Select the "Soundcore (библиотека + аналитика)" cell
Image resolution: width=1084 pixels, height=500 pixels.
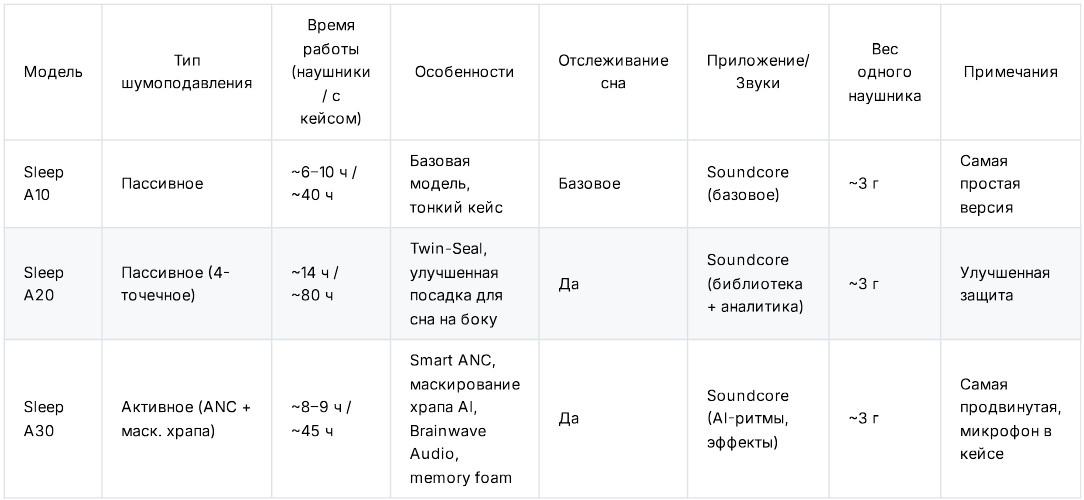[x=755, y=284]
